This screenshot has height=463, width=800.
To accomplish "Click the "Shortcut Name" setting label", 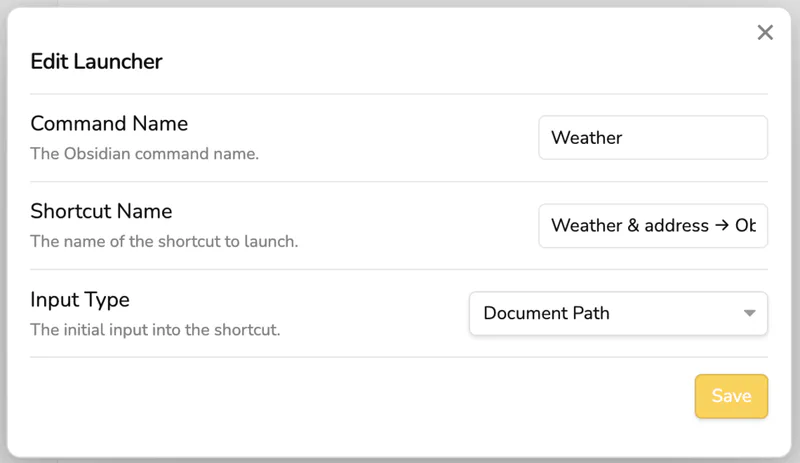I will click(x=101, y=212).
